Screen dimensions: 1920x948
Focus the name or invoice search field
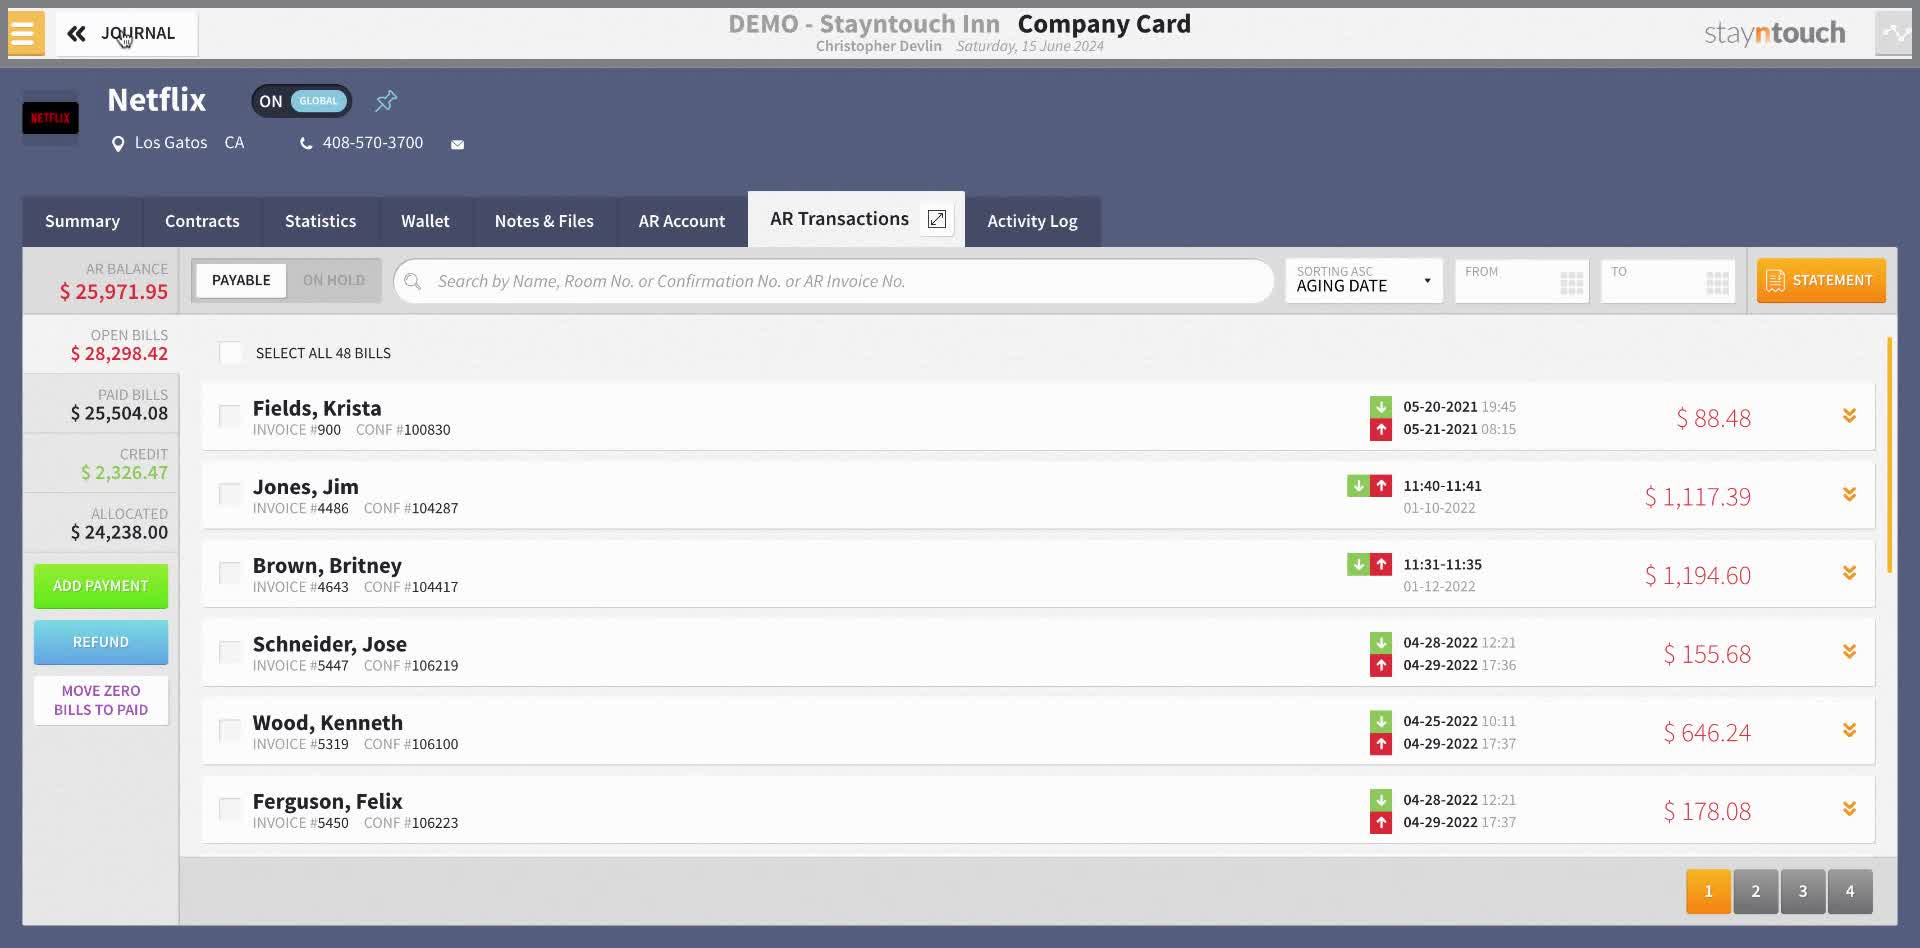(834, 282)
